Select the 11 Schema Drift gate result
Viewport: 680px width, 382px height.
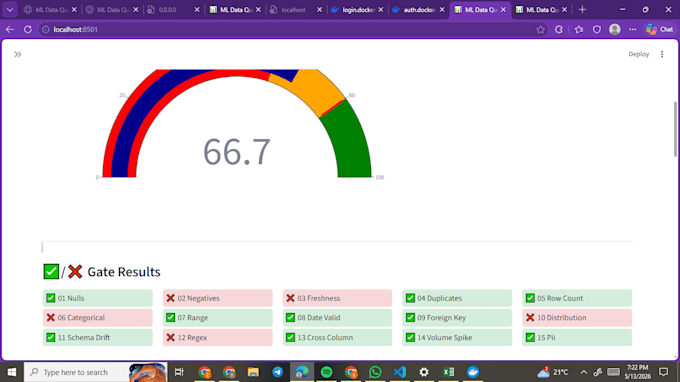[x=98, y=337]
